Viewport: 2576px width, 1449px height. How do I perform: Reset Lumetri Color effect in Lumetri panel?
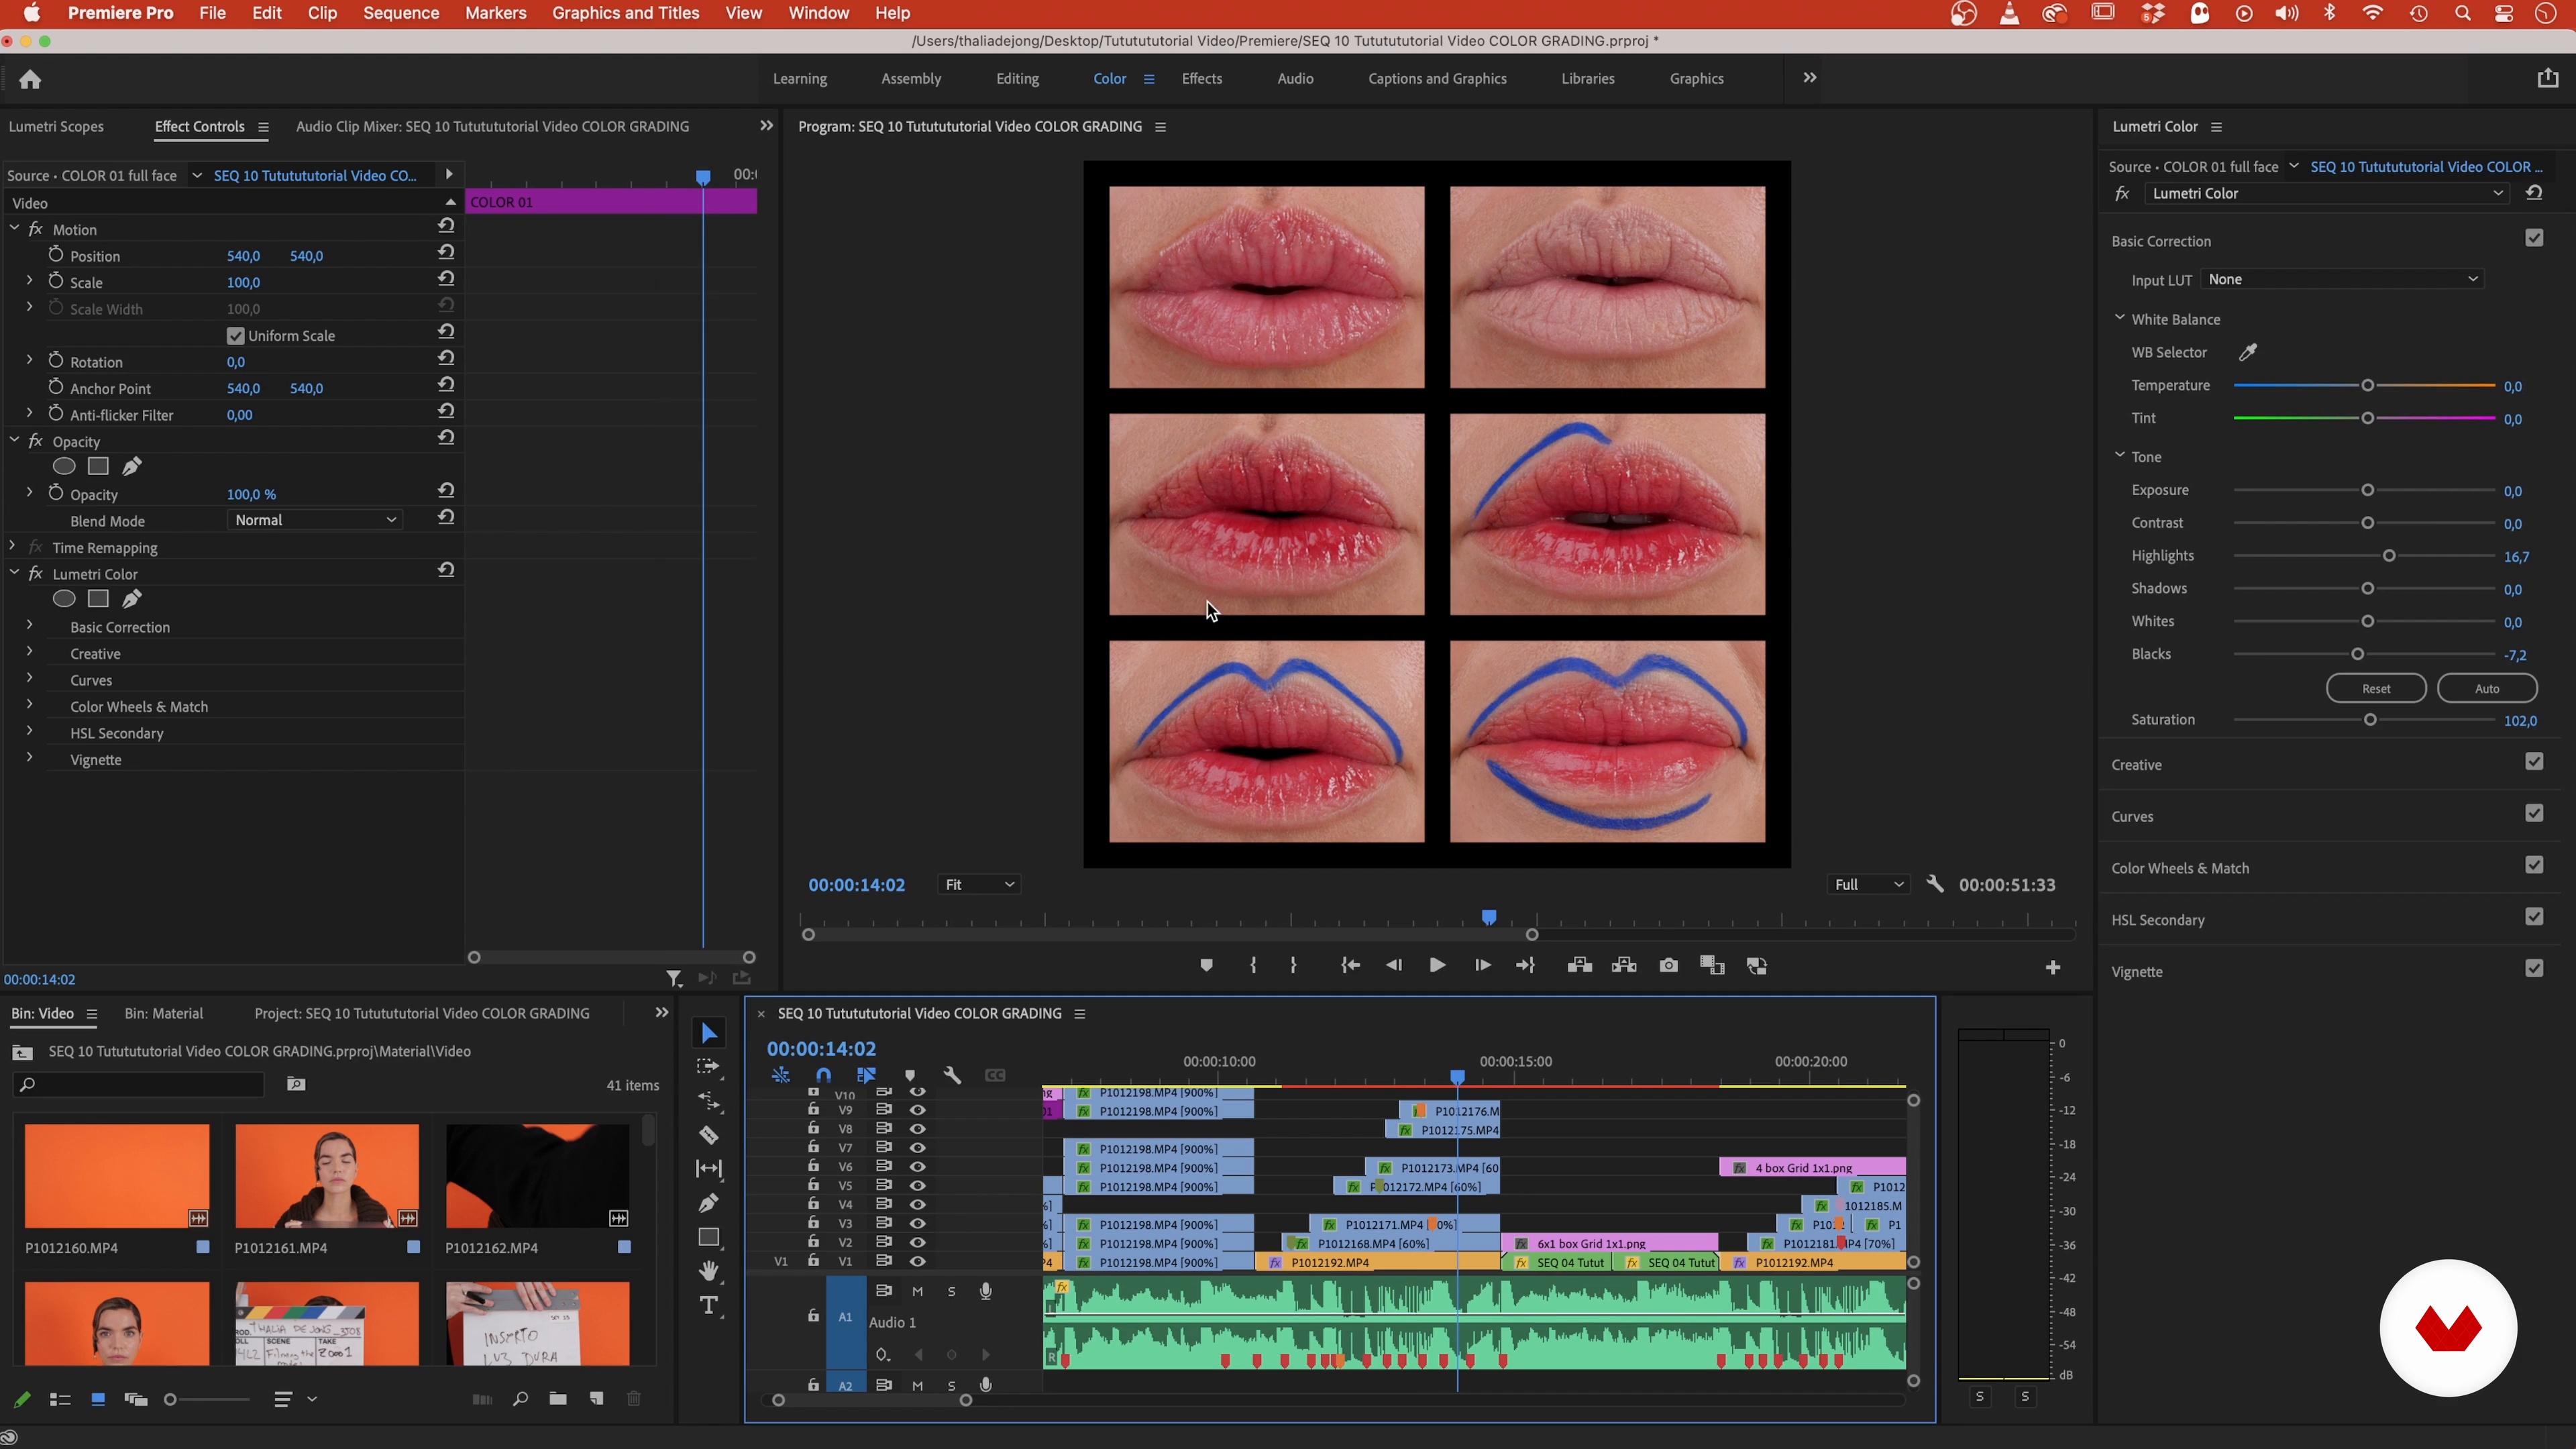point(2534,193)
